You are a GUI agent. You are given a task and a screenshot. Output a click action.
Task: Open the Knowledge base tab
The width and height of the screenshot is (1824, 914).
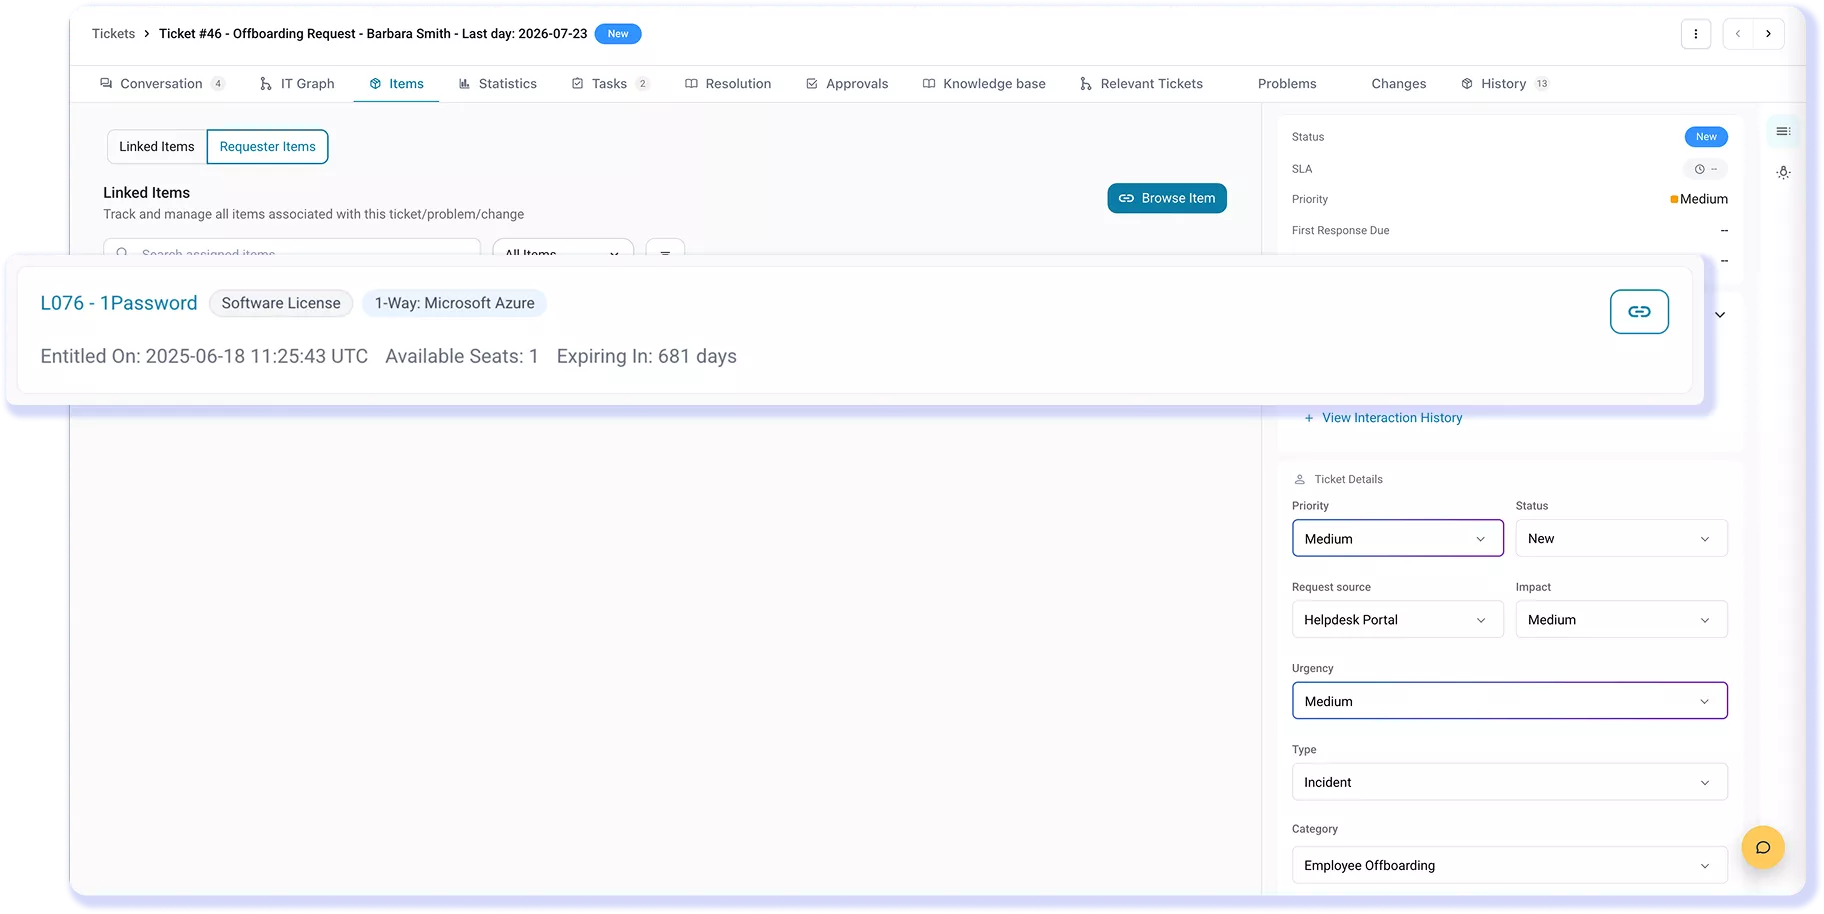click(x=984, y=84)
